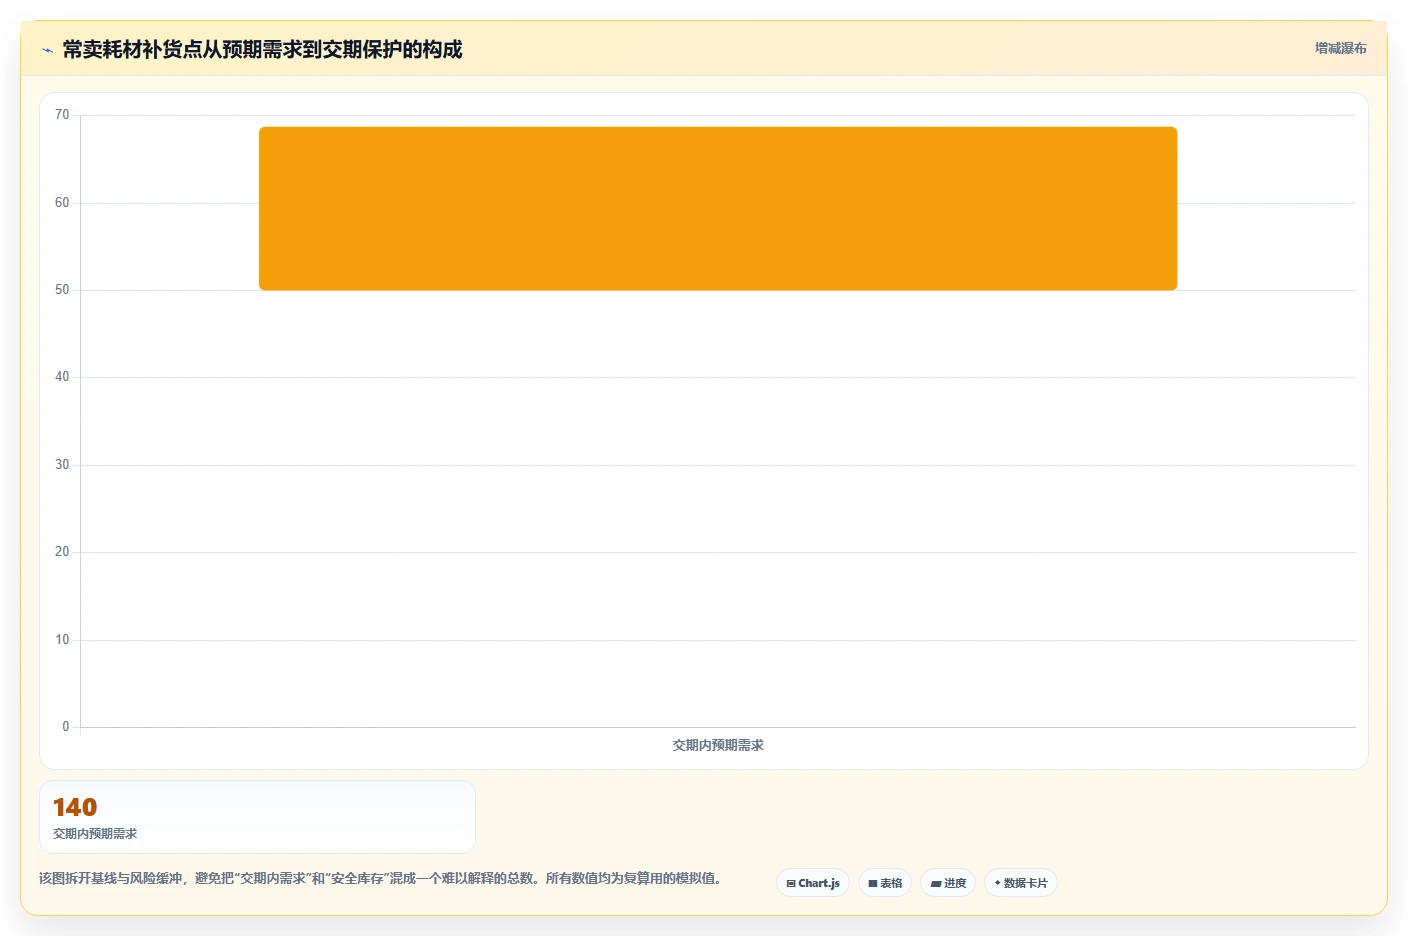Click the trend icon beside the chart title
1408x936 pixels.
pyautogui.click(x=47, y=50)
